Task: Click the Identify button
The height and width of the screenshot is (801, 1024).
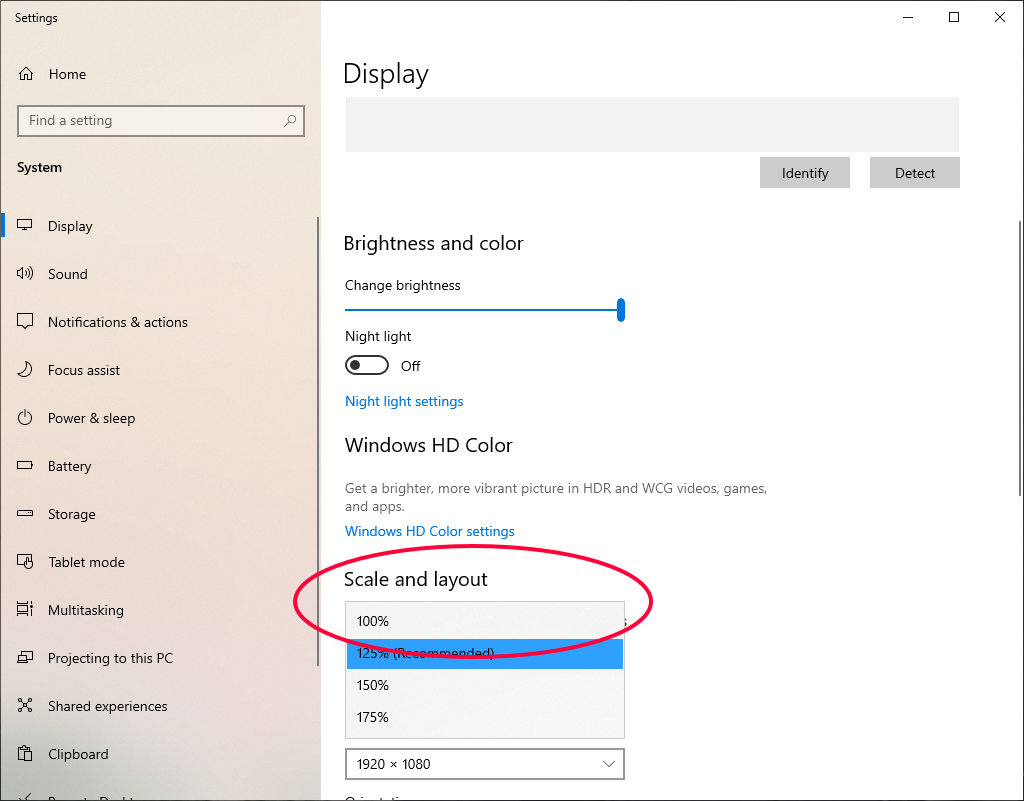Action: (805, 173)
